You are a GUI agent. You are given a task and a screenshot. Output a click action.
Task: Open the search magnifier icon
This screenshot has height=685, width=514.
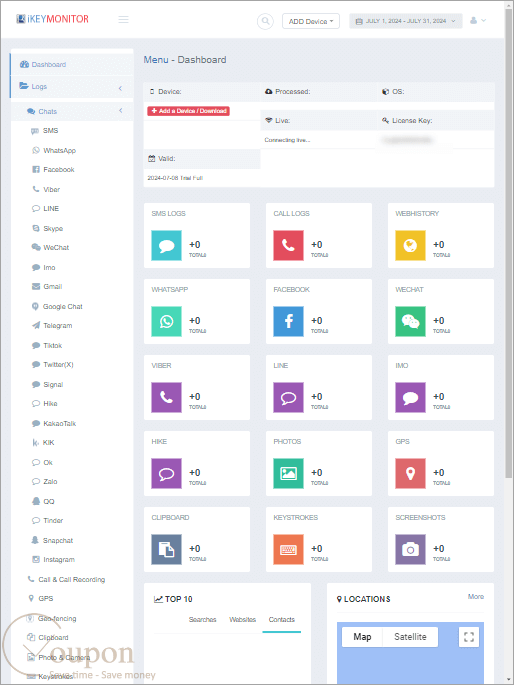point(265,21)
